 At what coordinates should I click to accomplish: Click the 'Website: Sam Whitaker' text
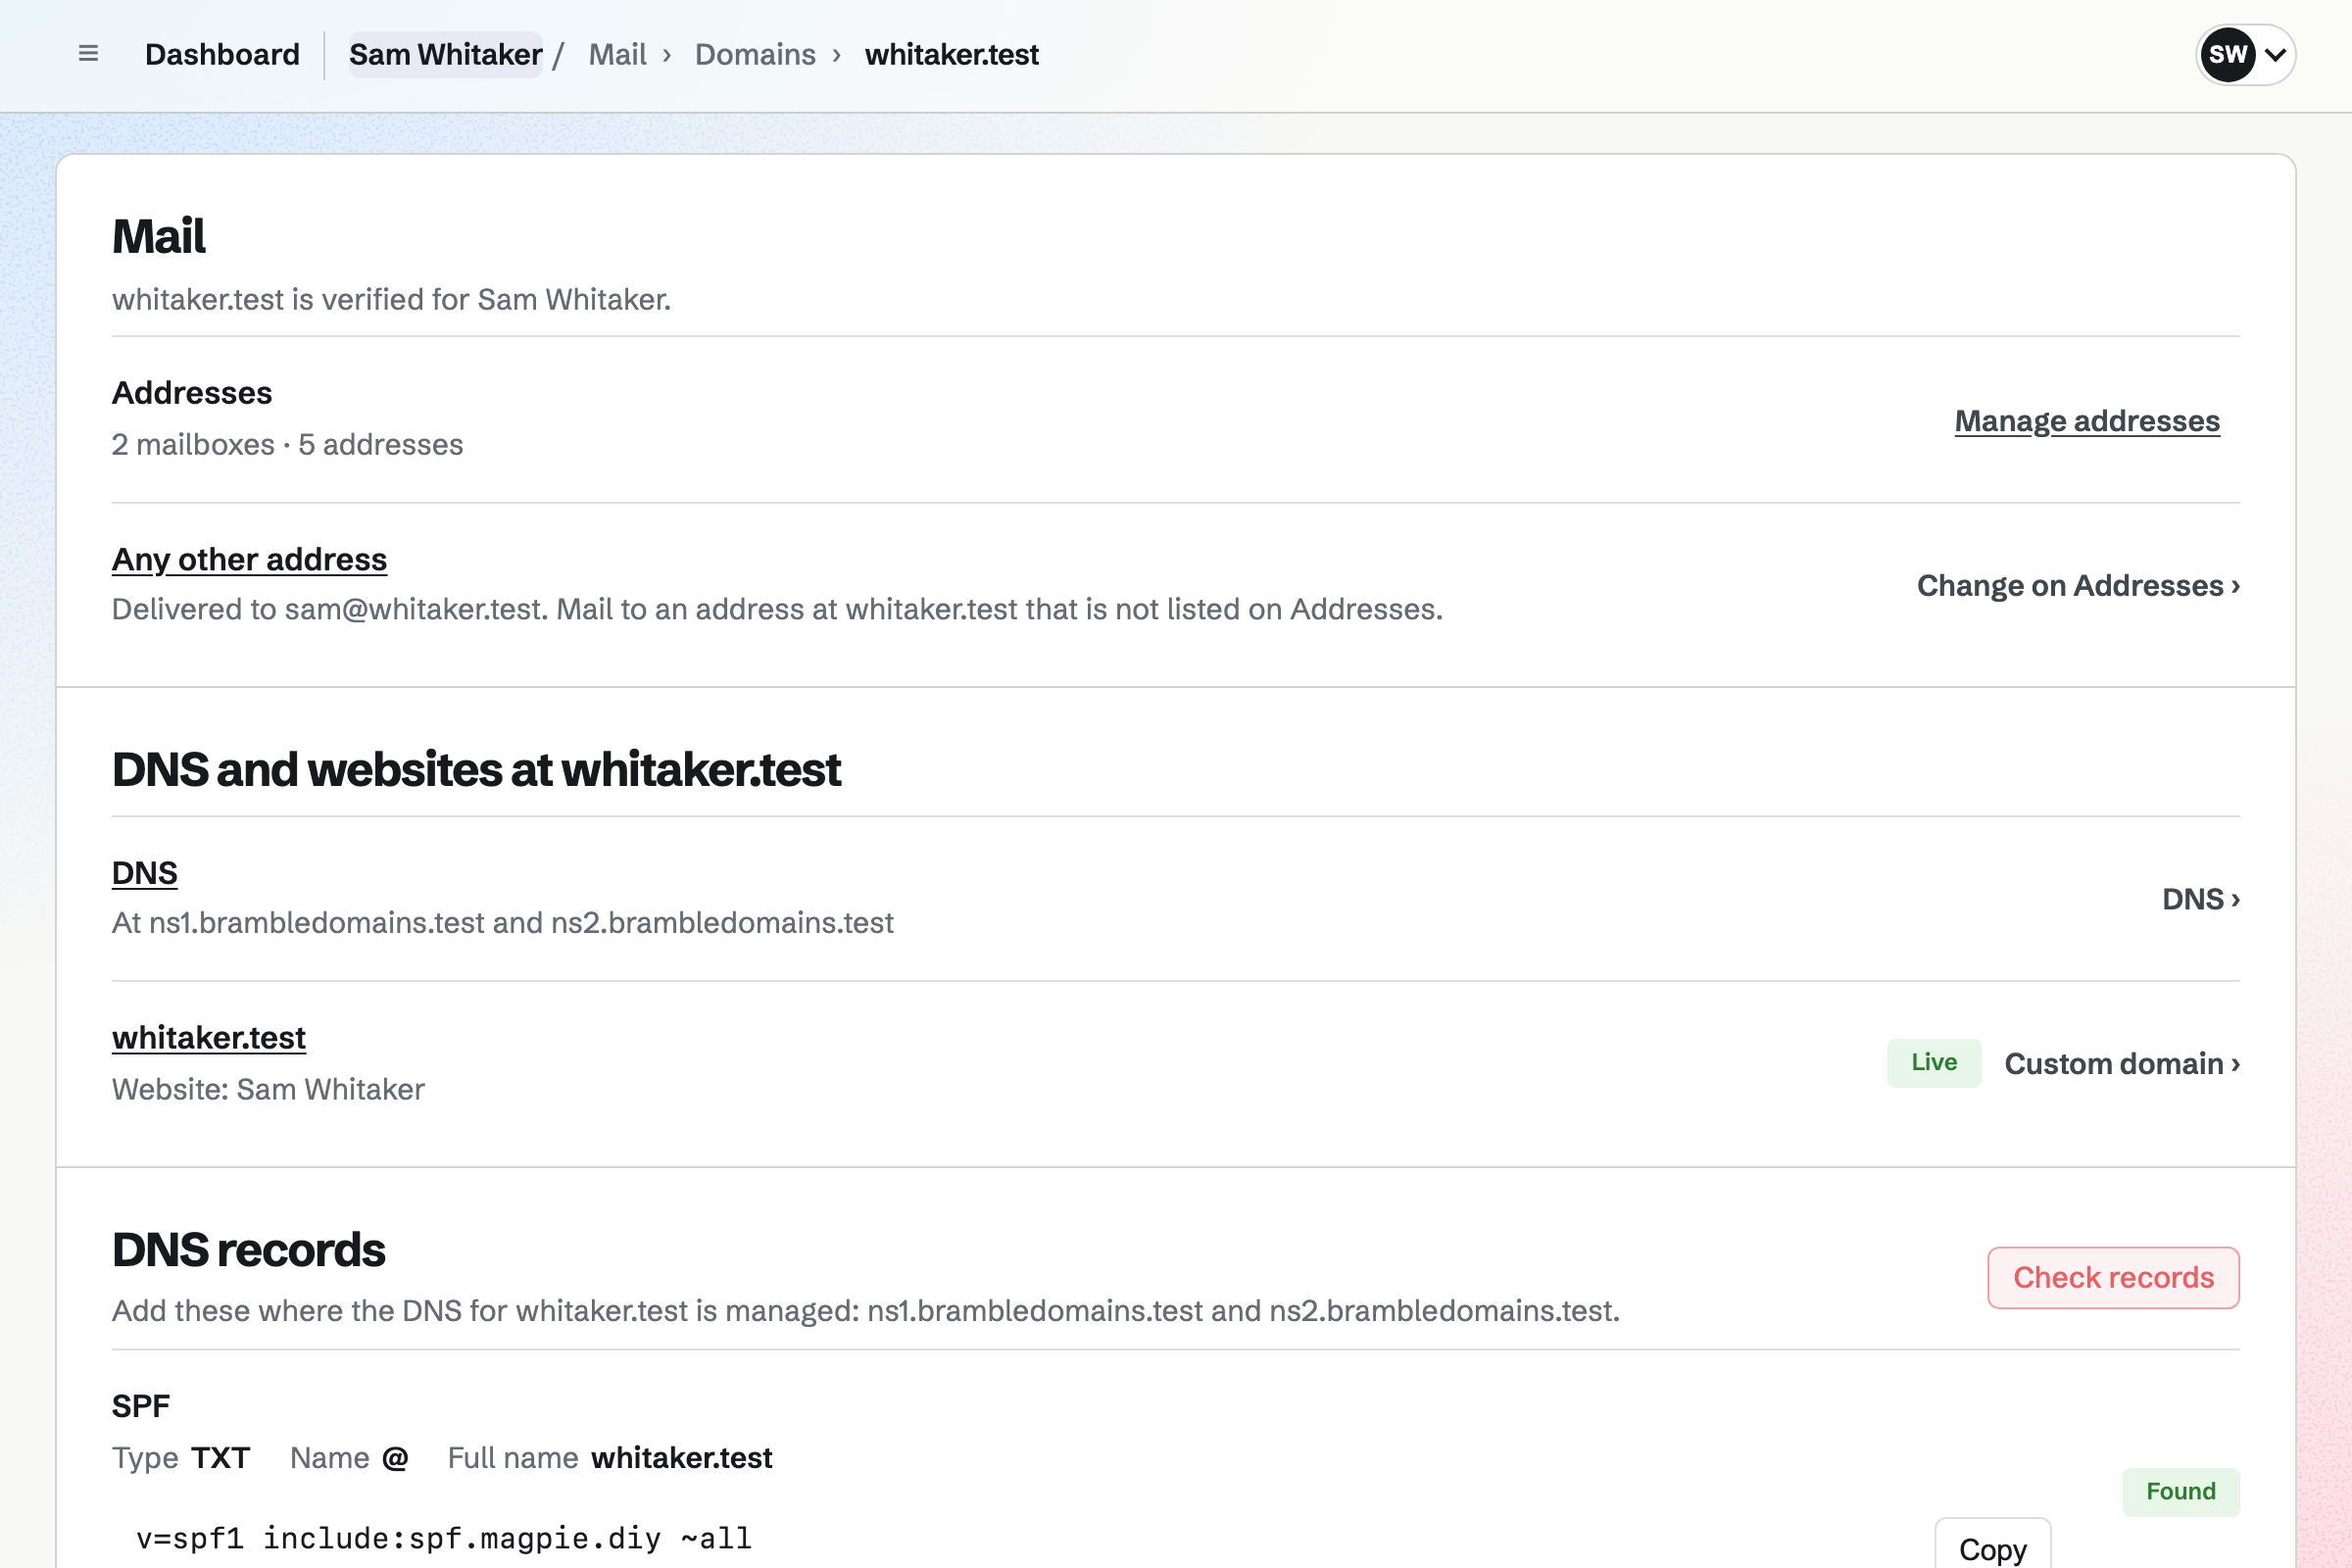268,1089
